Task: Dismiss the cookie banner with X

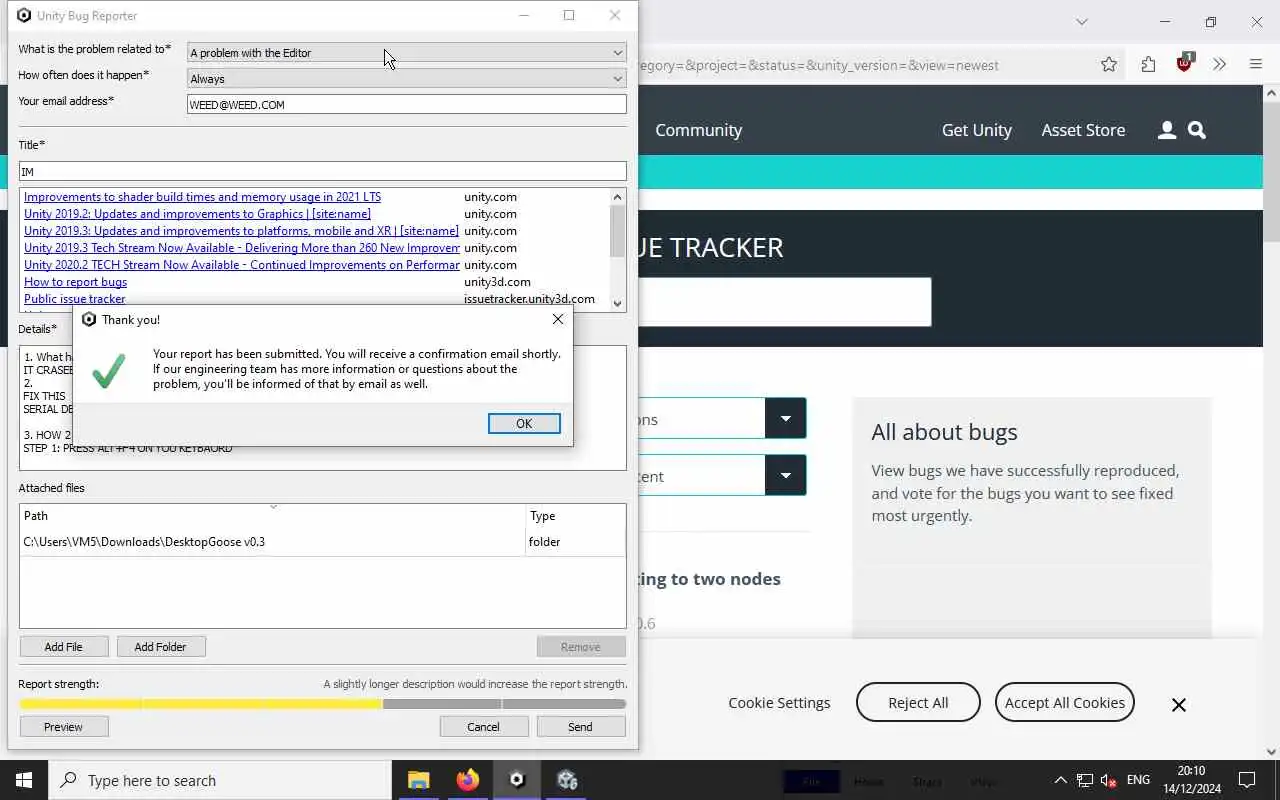Action: (1179, 705)
